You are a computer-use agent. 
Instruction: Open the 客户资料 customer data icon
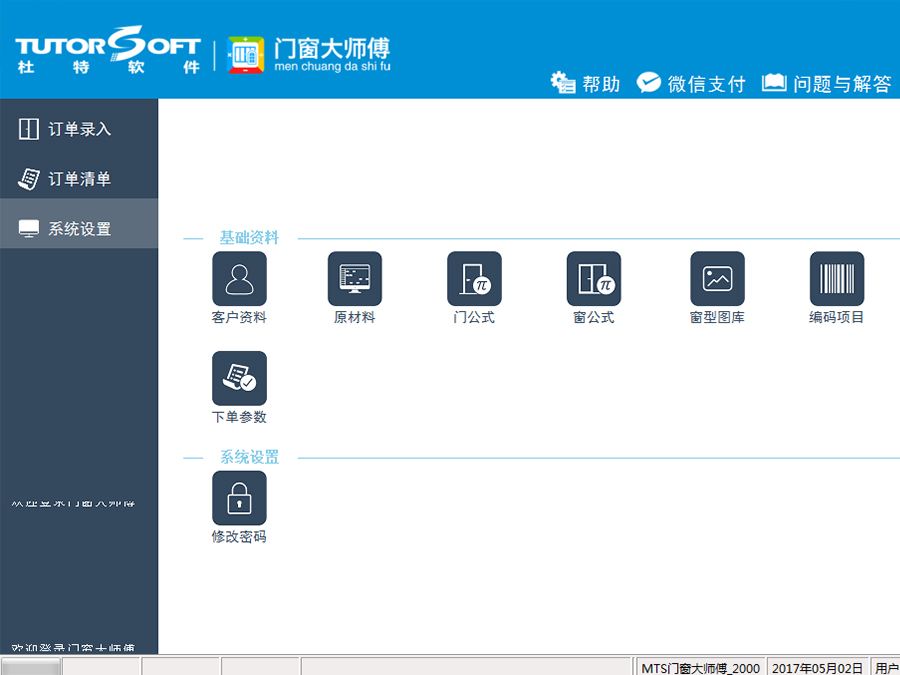pos(239,278)
